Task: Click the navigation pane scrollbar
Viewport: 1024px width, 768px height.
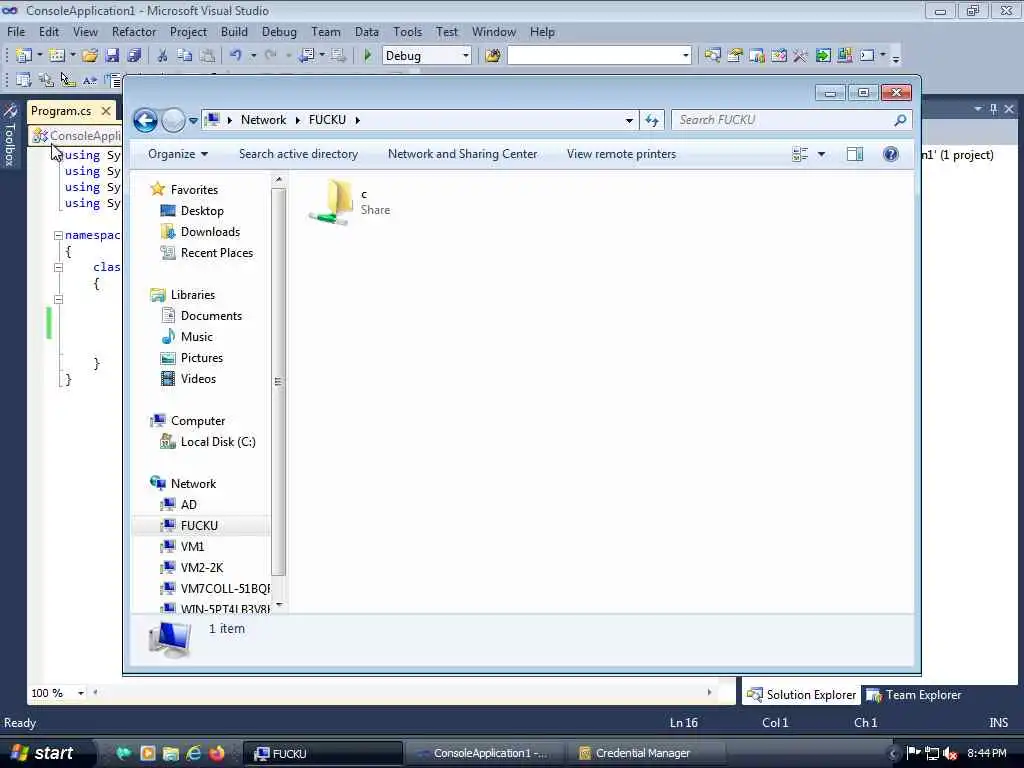Action: point(279,382)
